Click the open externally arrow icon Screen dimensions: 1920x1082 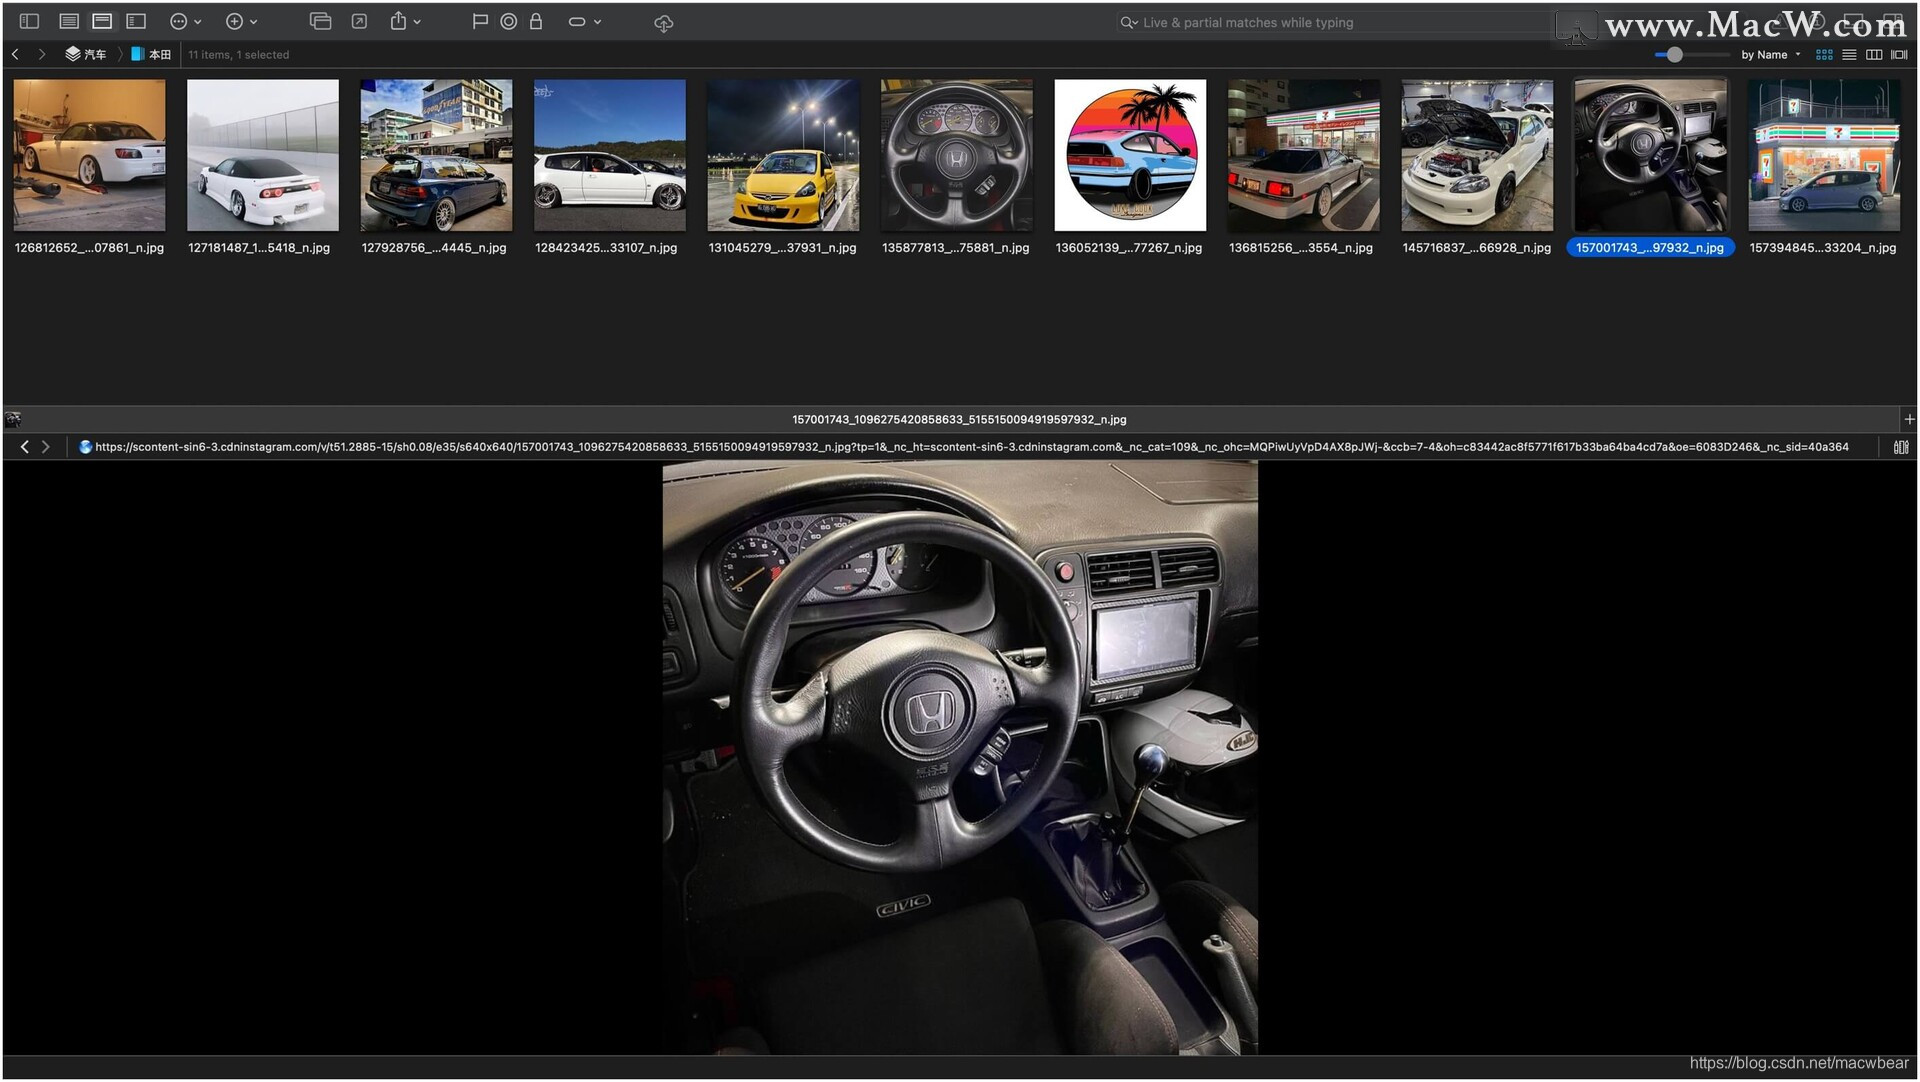point(359,21)
